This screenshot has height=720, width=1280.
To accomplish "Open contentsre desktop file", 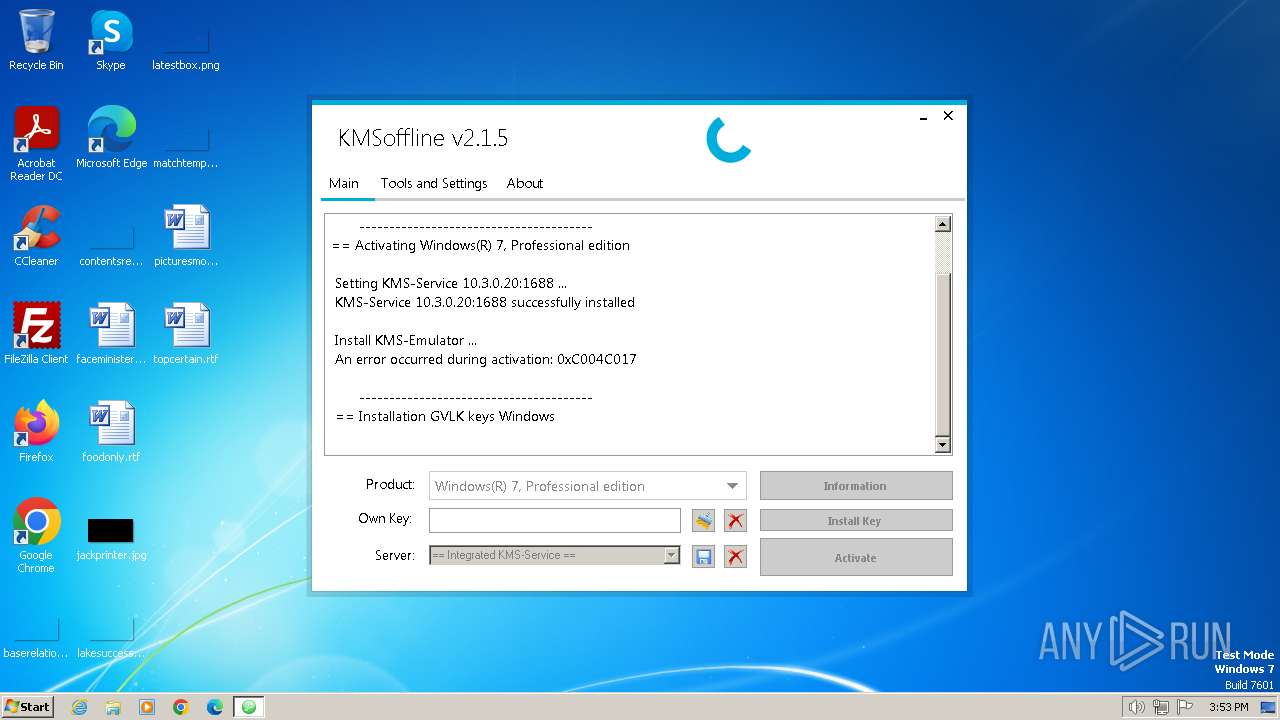I will [111, 246].
